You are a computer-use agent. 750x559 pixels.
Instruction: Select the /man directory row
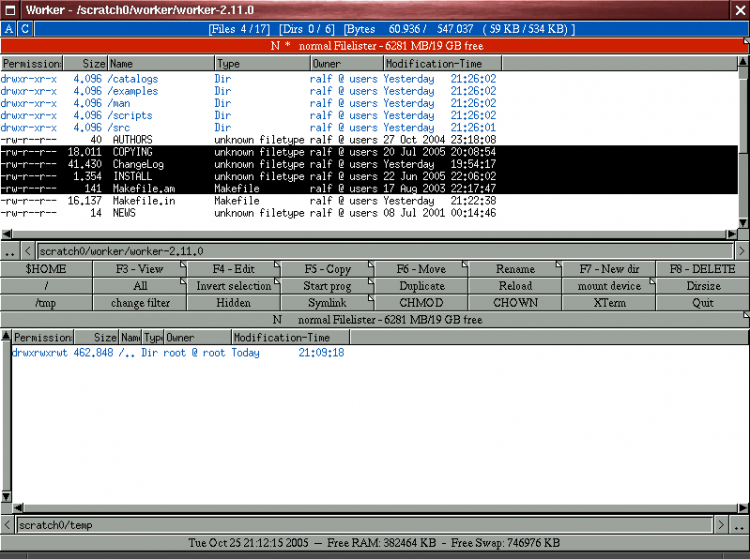click(368, 103)
